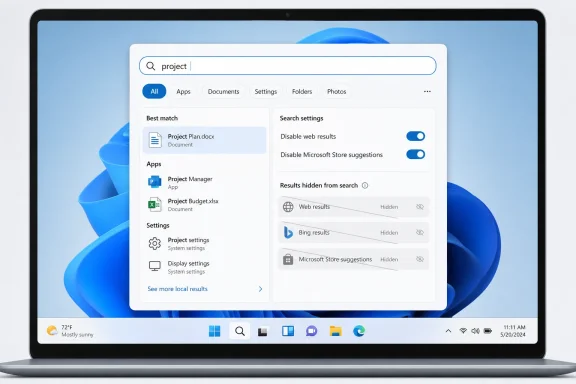576x384 pixels.
Task: Launch the Chat app from taskbar
Action: [312, 331]
